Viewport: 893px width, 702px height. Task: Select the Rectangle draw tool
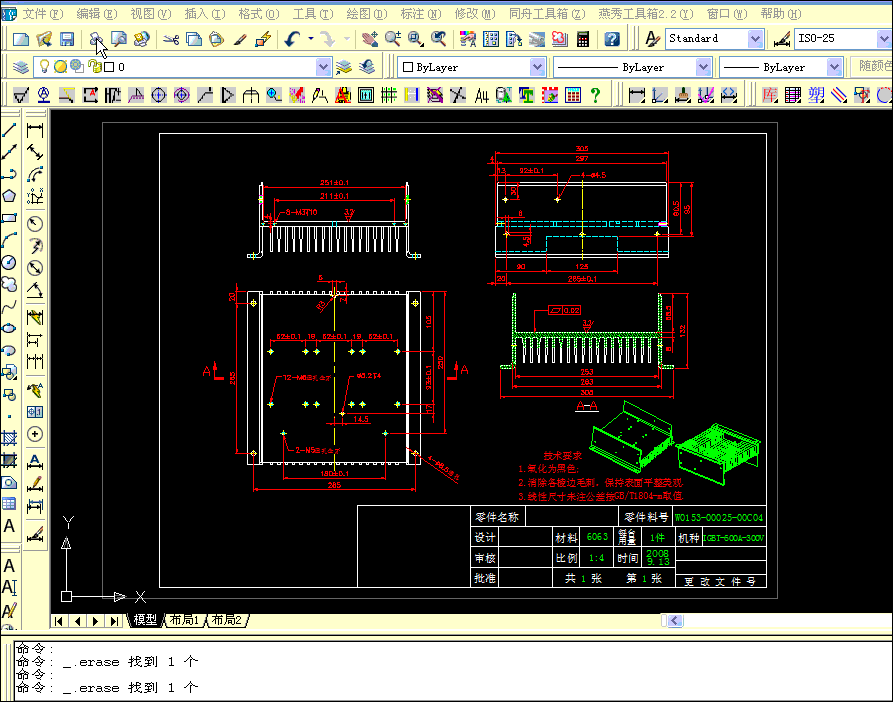[x=9, y=218]
